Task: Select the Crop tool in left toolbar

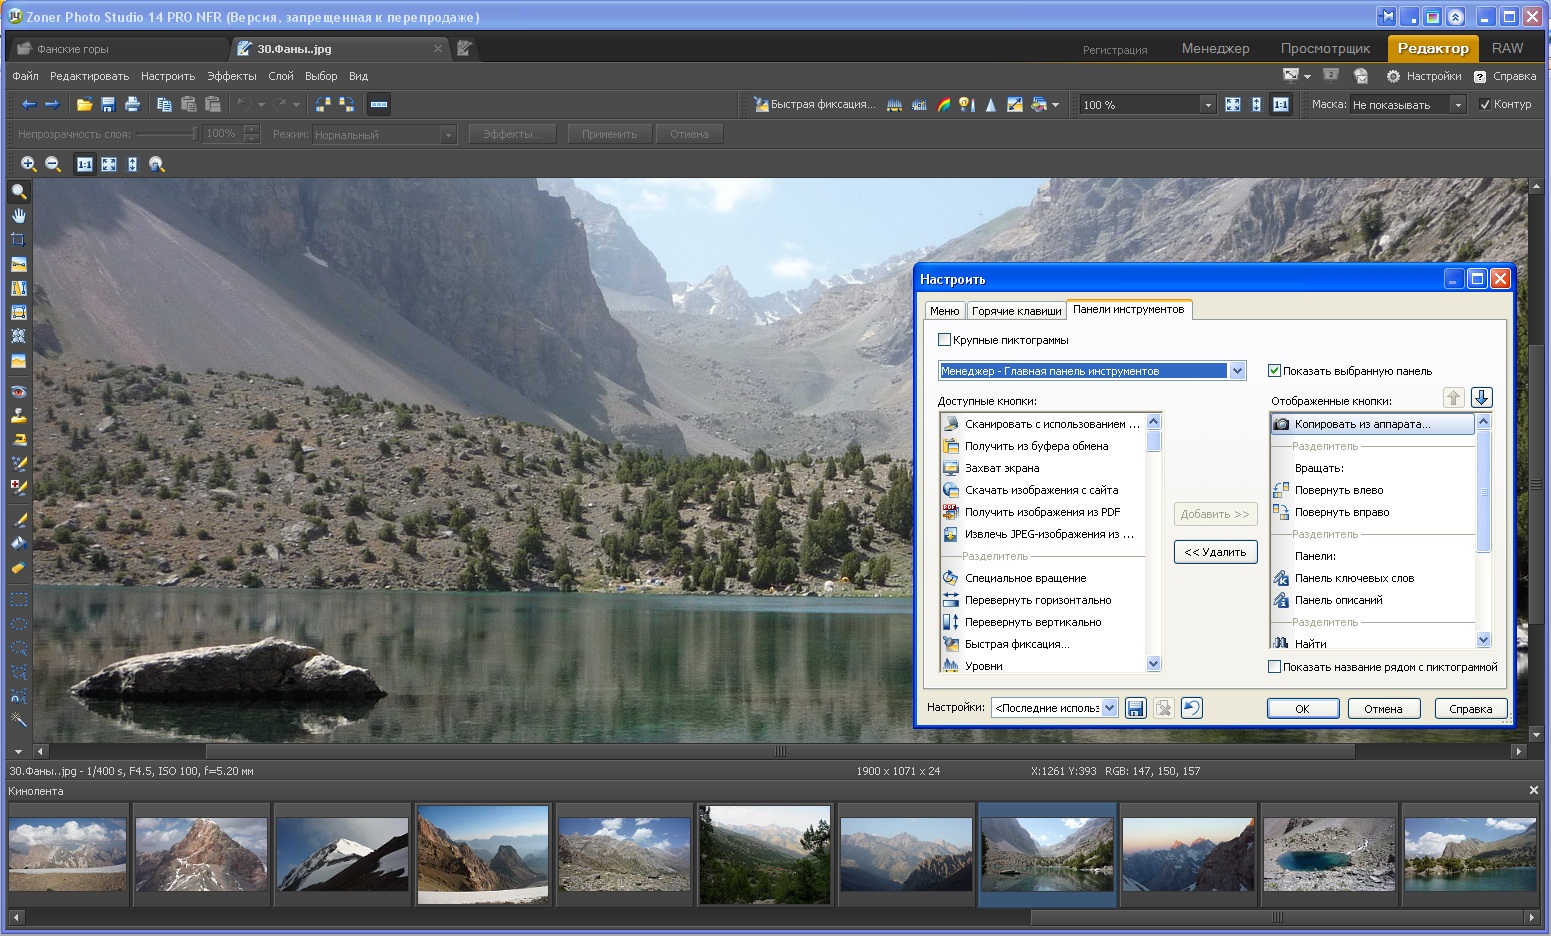Action: pos(18,240)
